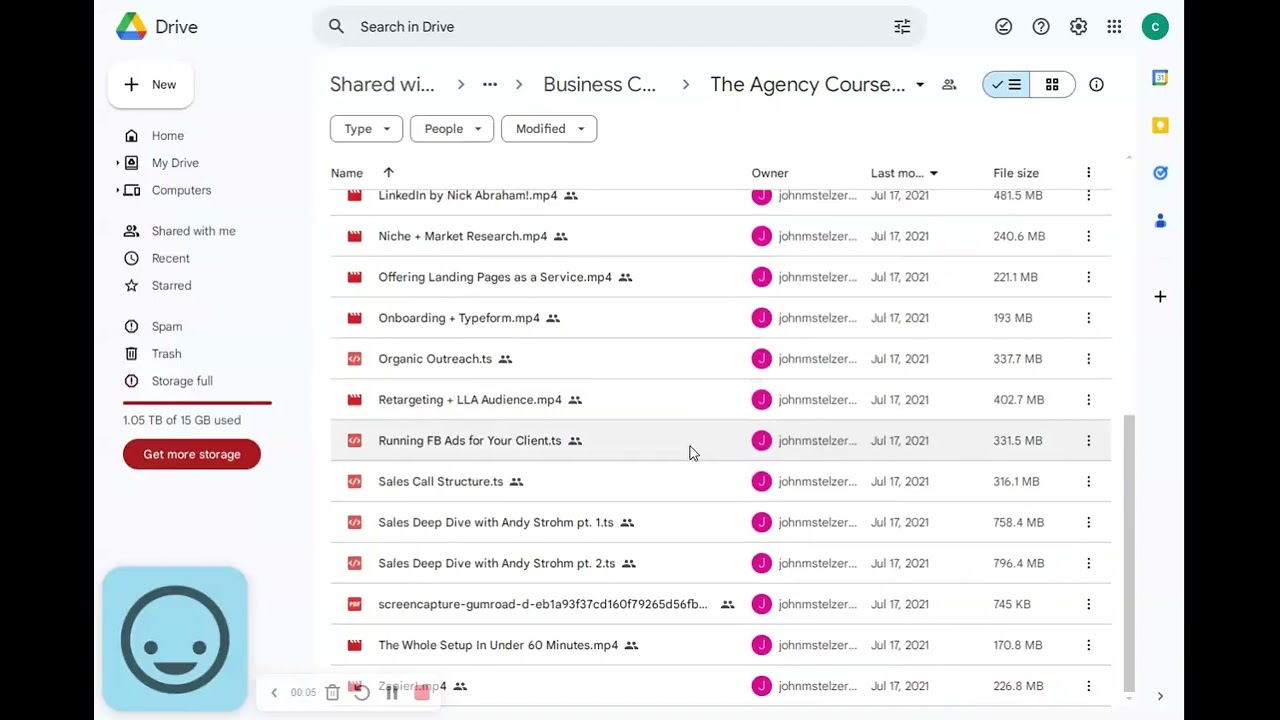
Task: Click the video icon of Onboarding + Typeform.mp4
Action: 354,318
